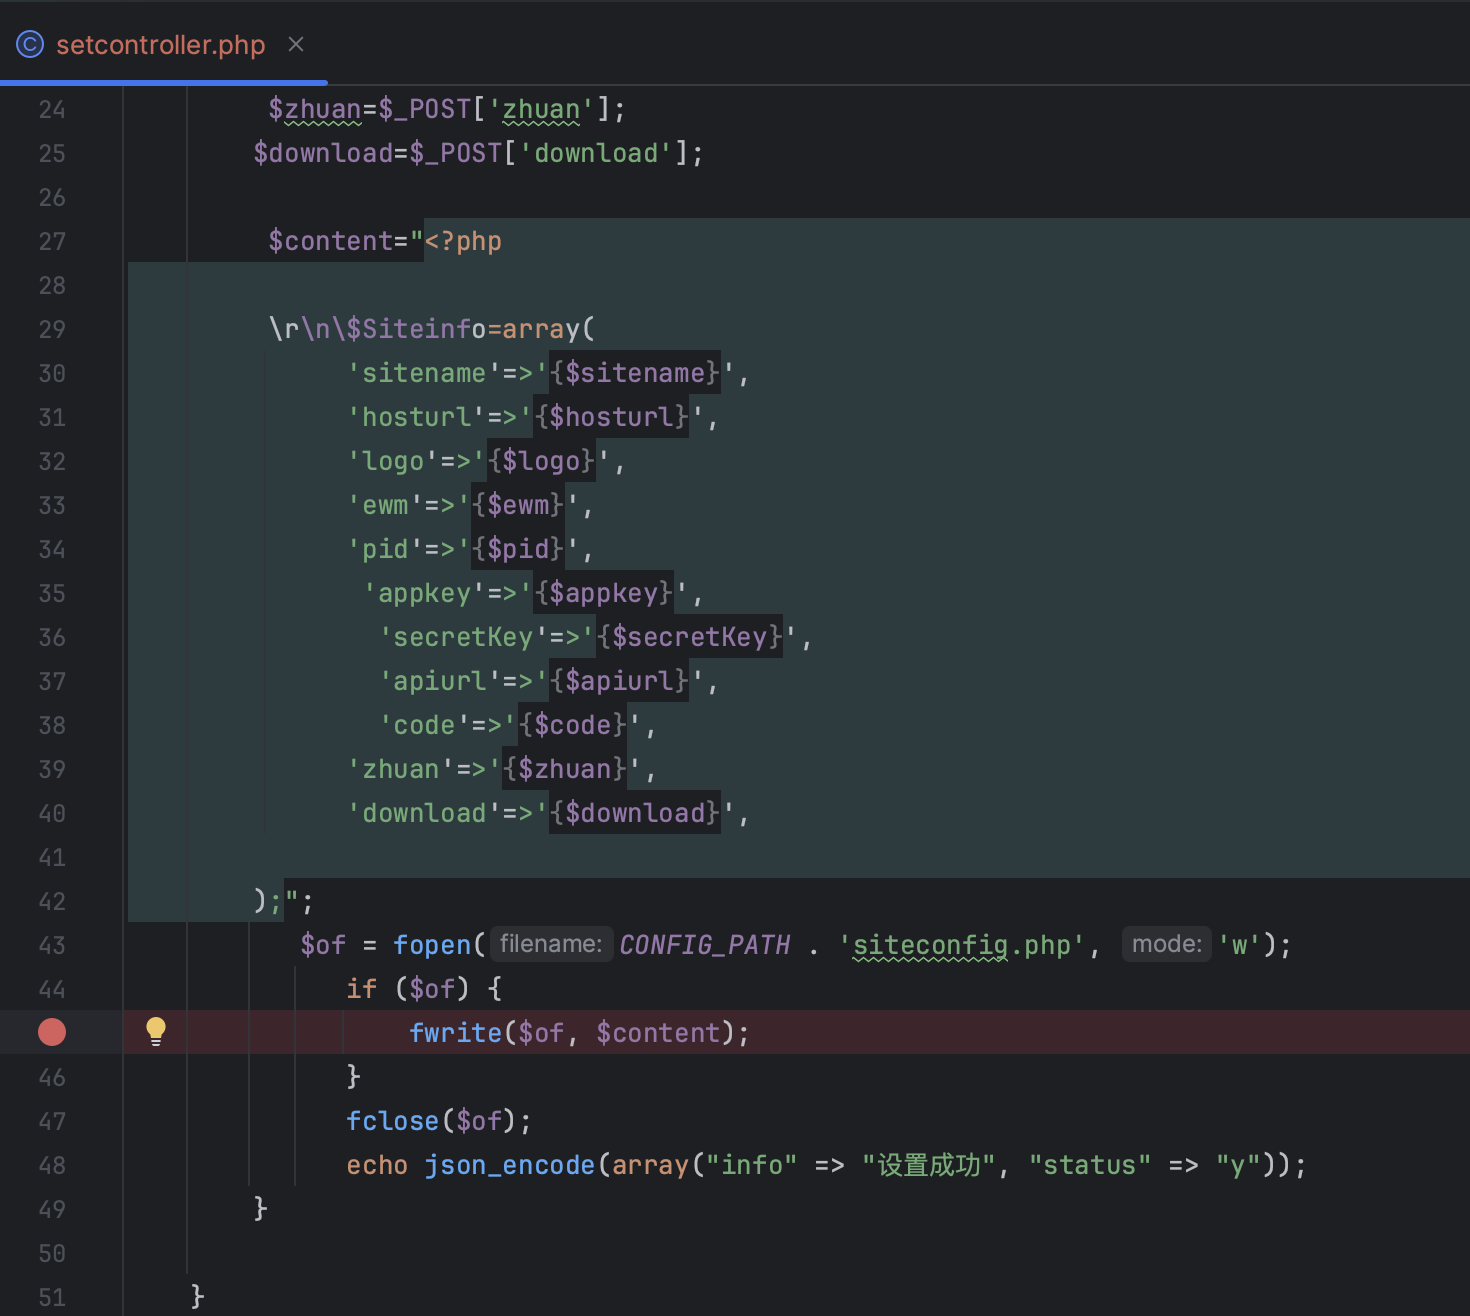Click the 'siteconfig.php' string

(x=962, y=945)
